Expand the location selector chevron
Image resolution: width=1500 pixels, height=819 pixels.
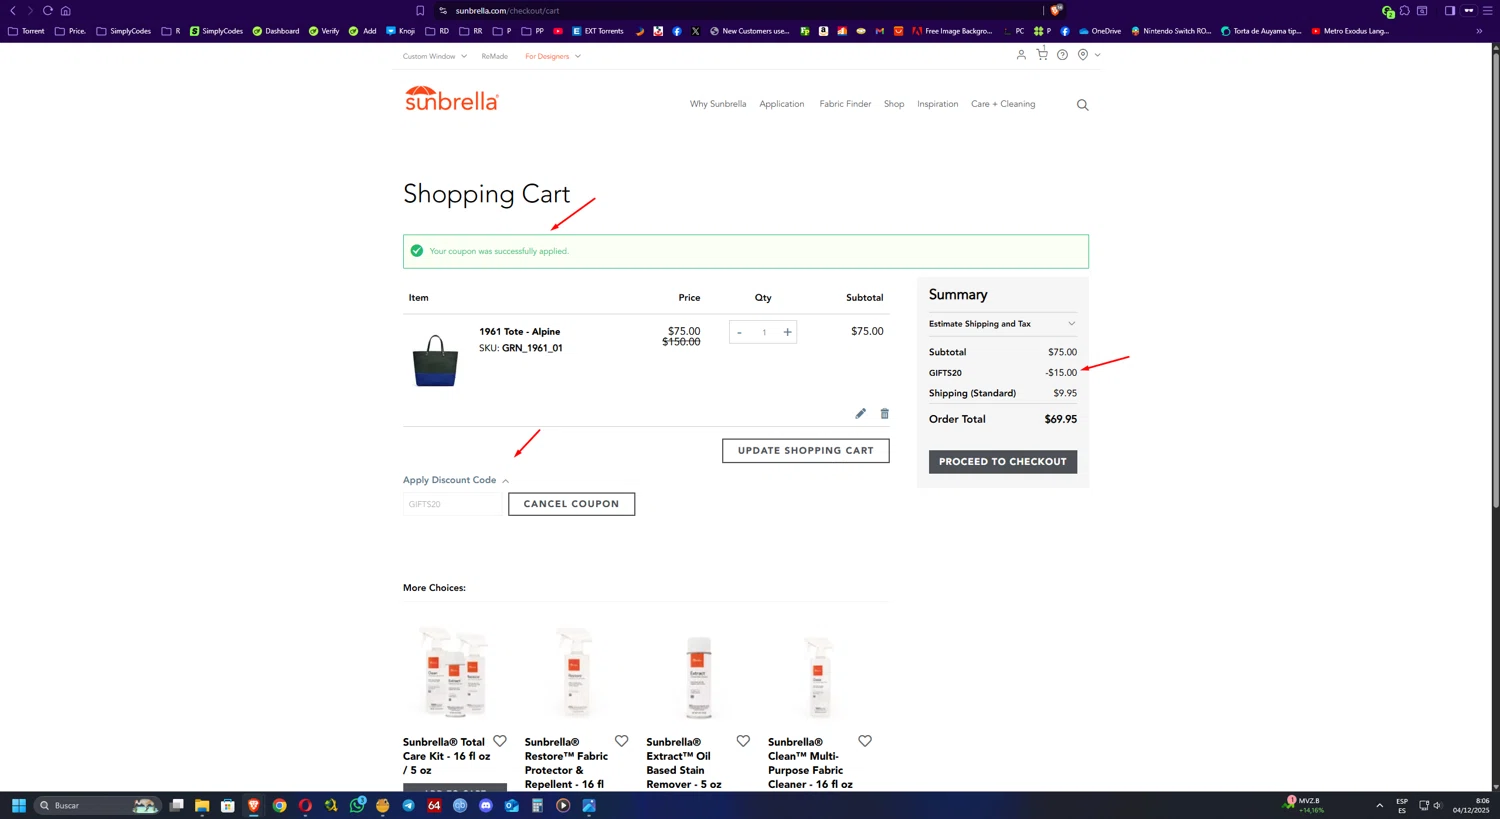pos(1097,55)
